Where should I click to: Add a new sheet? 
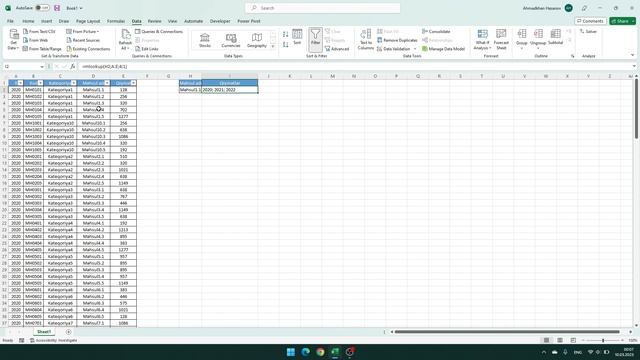(x=68, y=332)
